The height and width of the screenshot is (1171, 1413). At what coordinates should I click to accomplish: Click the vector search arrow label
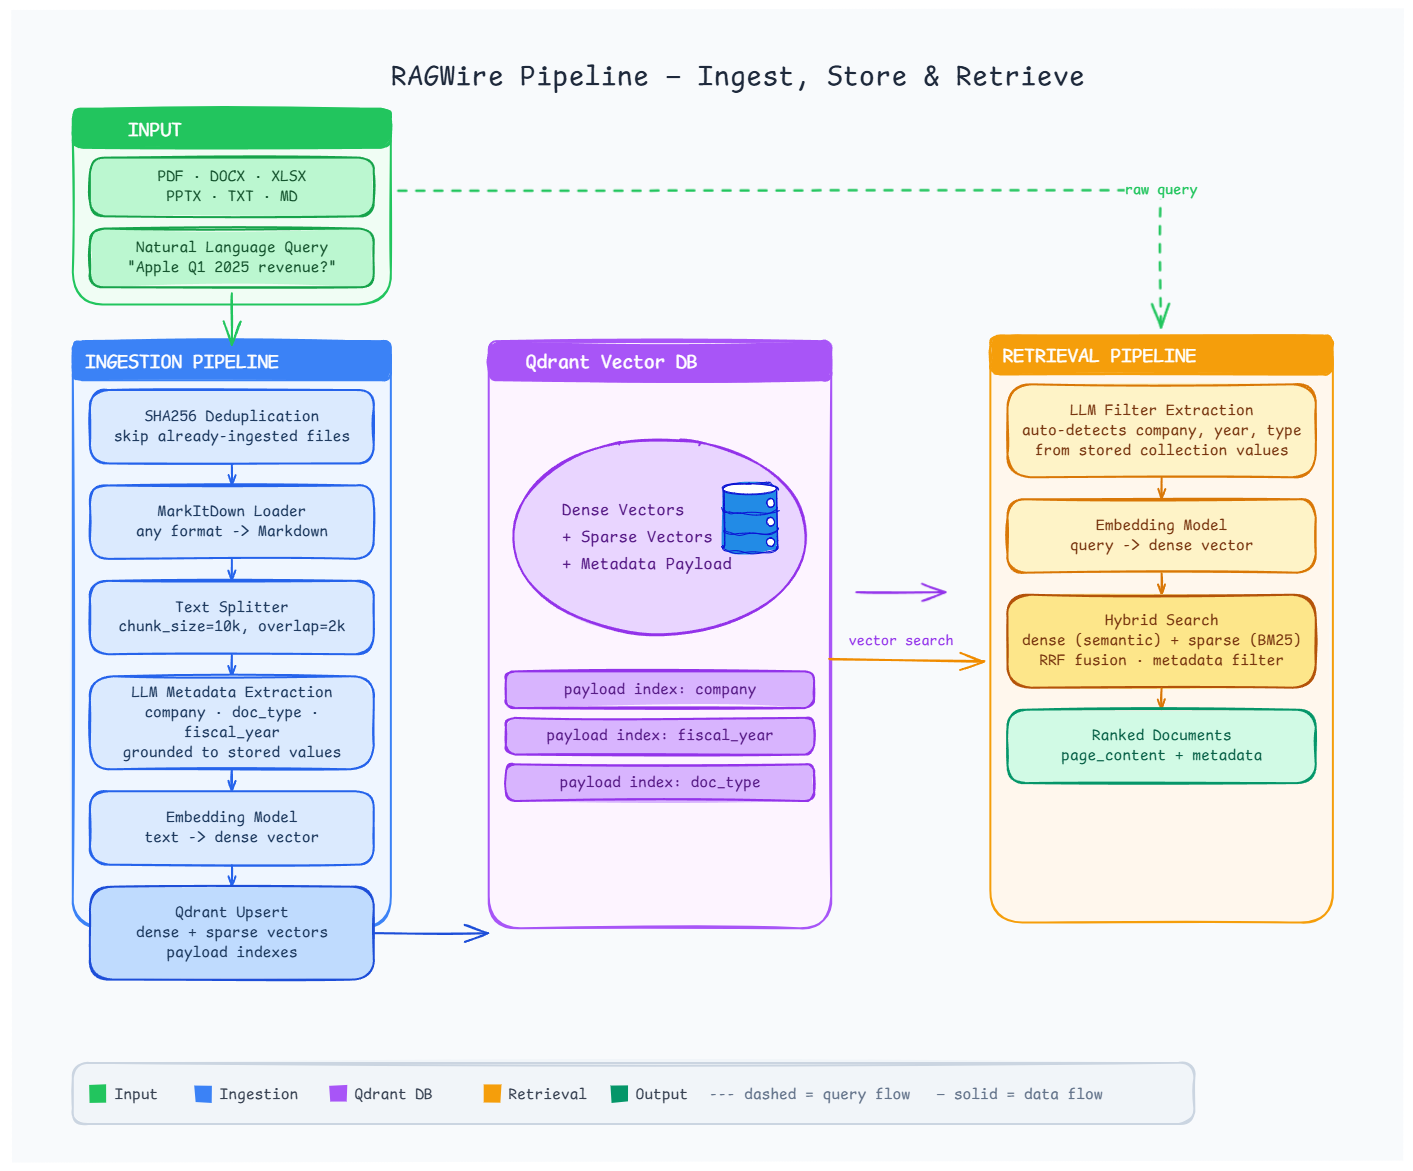tap(900, 641)
